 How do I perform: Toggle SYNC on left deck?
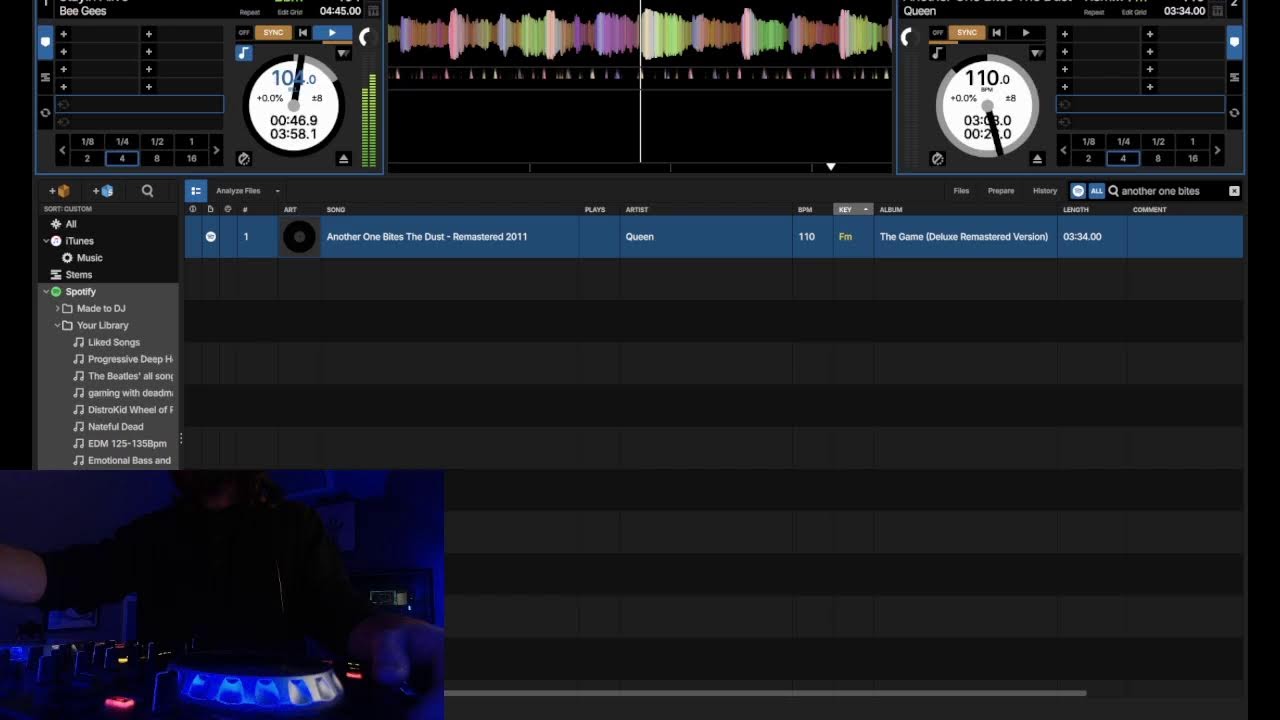tap(273, 33)
